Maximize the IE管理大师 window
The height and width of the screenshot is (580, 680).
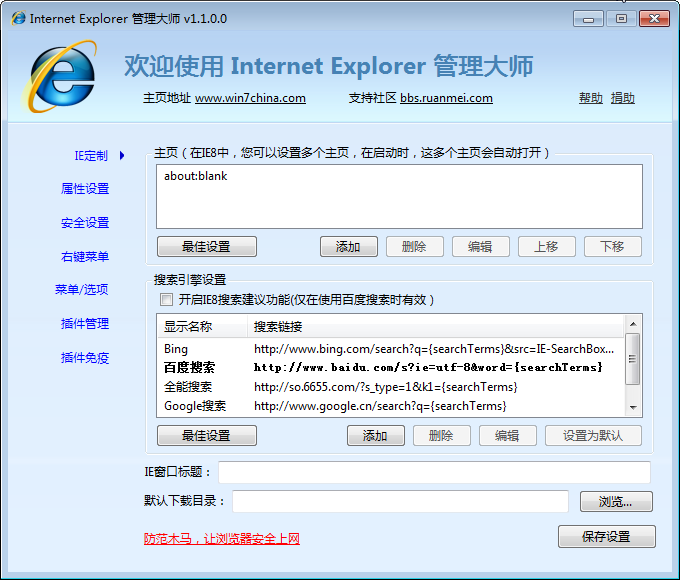pyautogui.click(x=621, y=19)
